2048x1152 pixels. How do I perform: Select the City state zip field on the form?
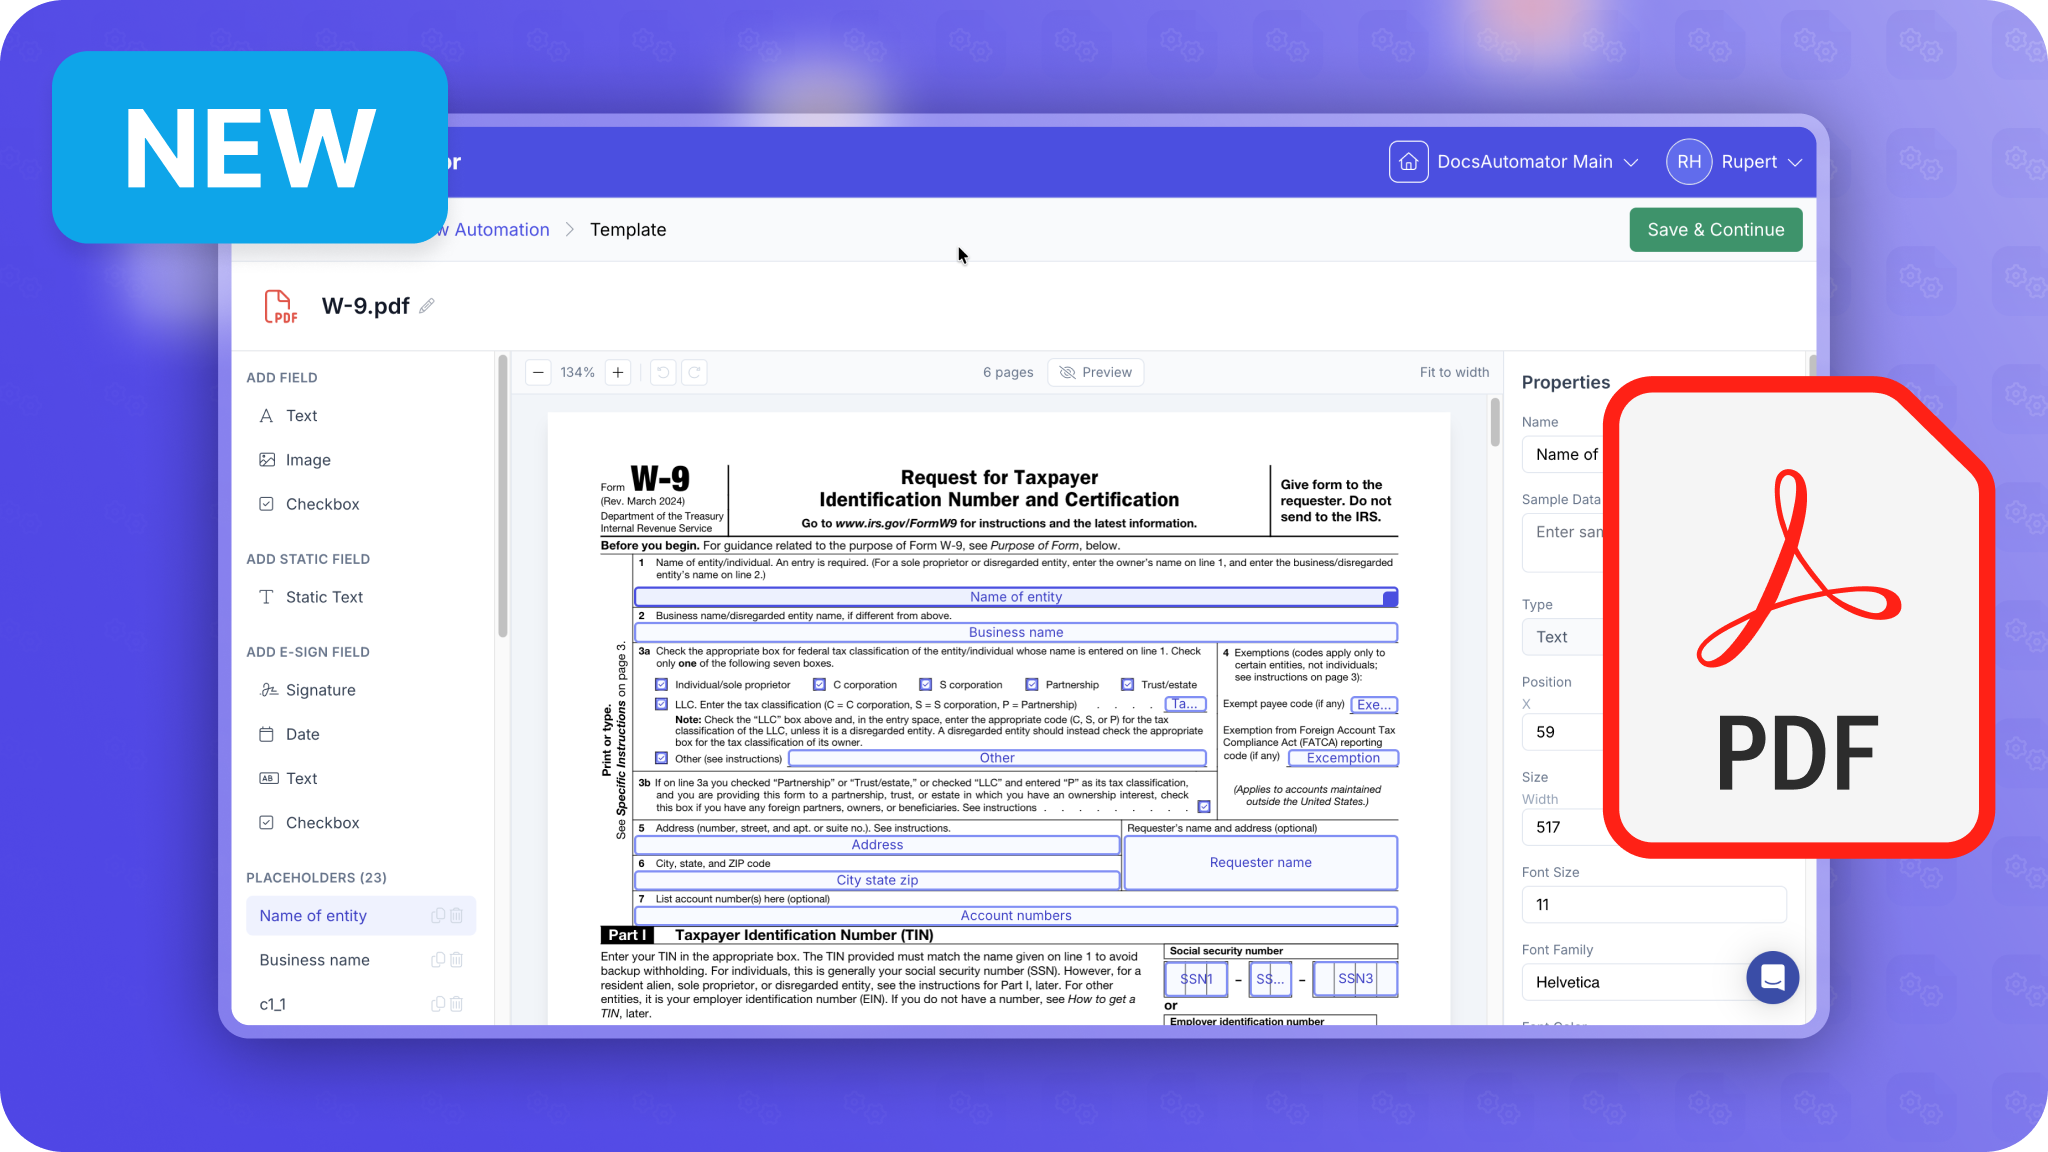point(877,880)
